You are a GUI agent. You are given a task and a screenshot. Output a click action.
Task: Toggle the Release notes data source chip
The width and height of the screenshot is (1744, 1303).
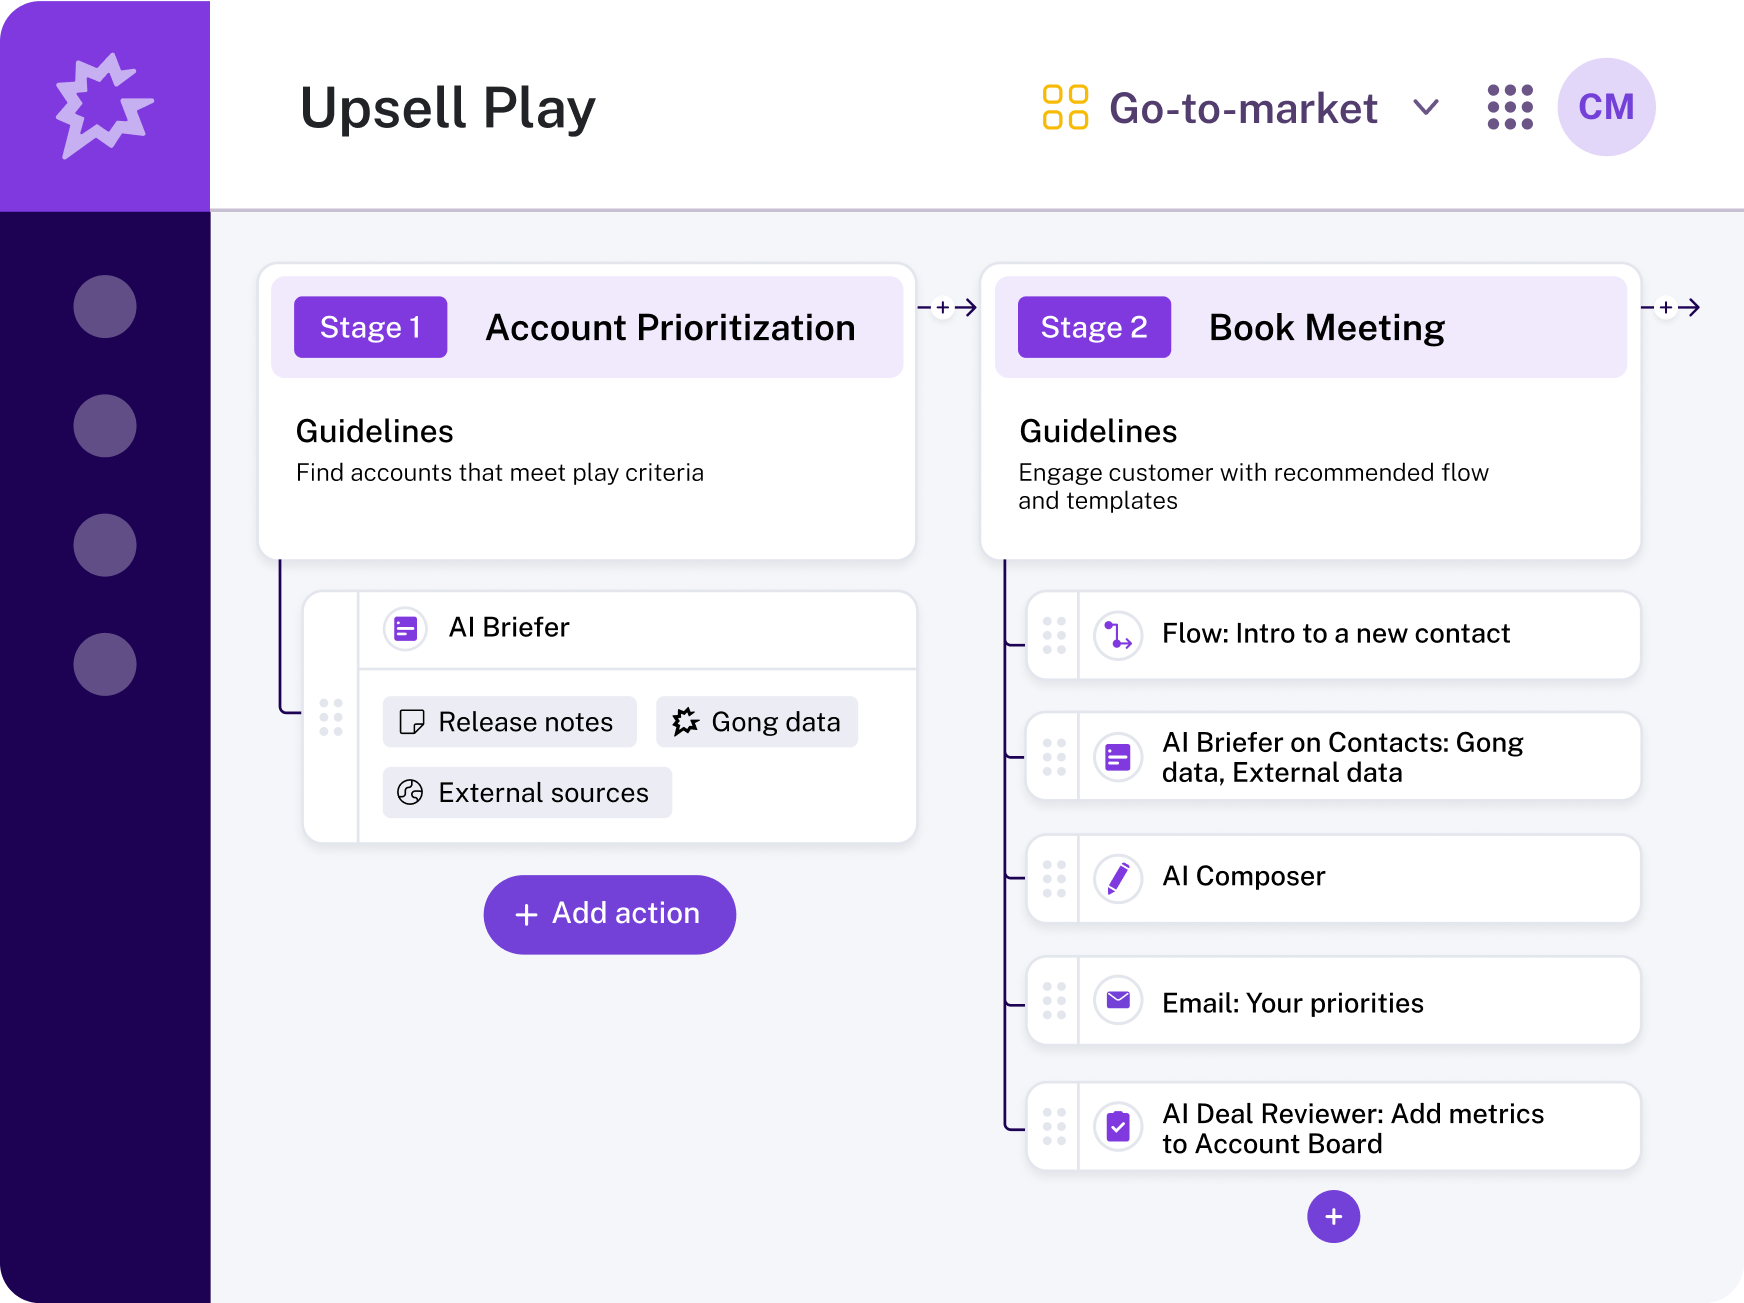509,721
